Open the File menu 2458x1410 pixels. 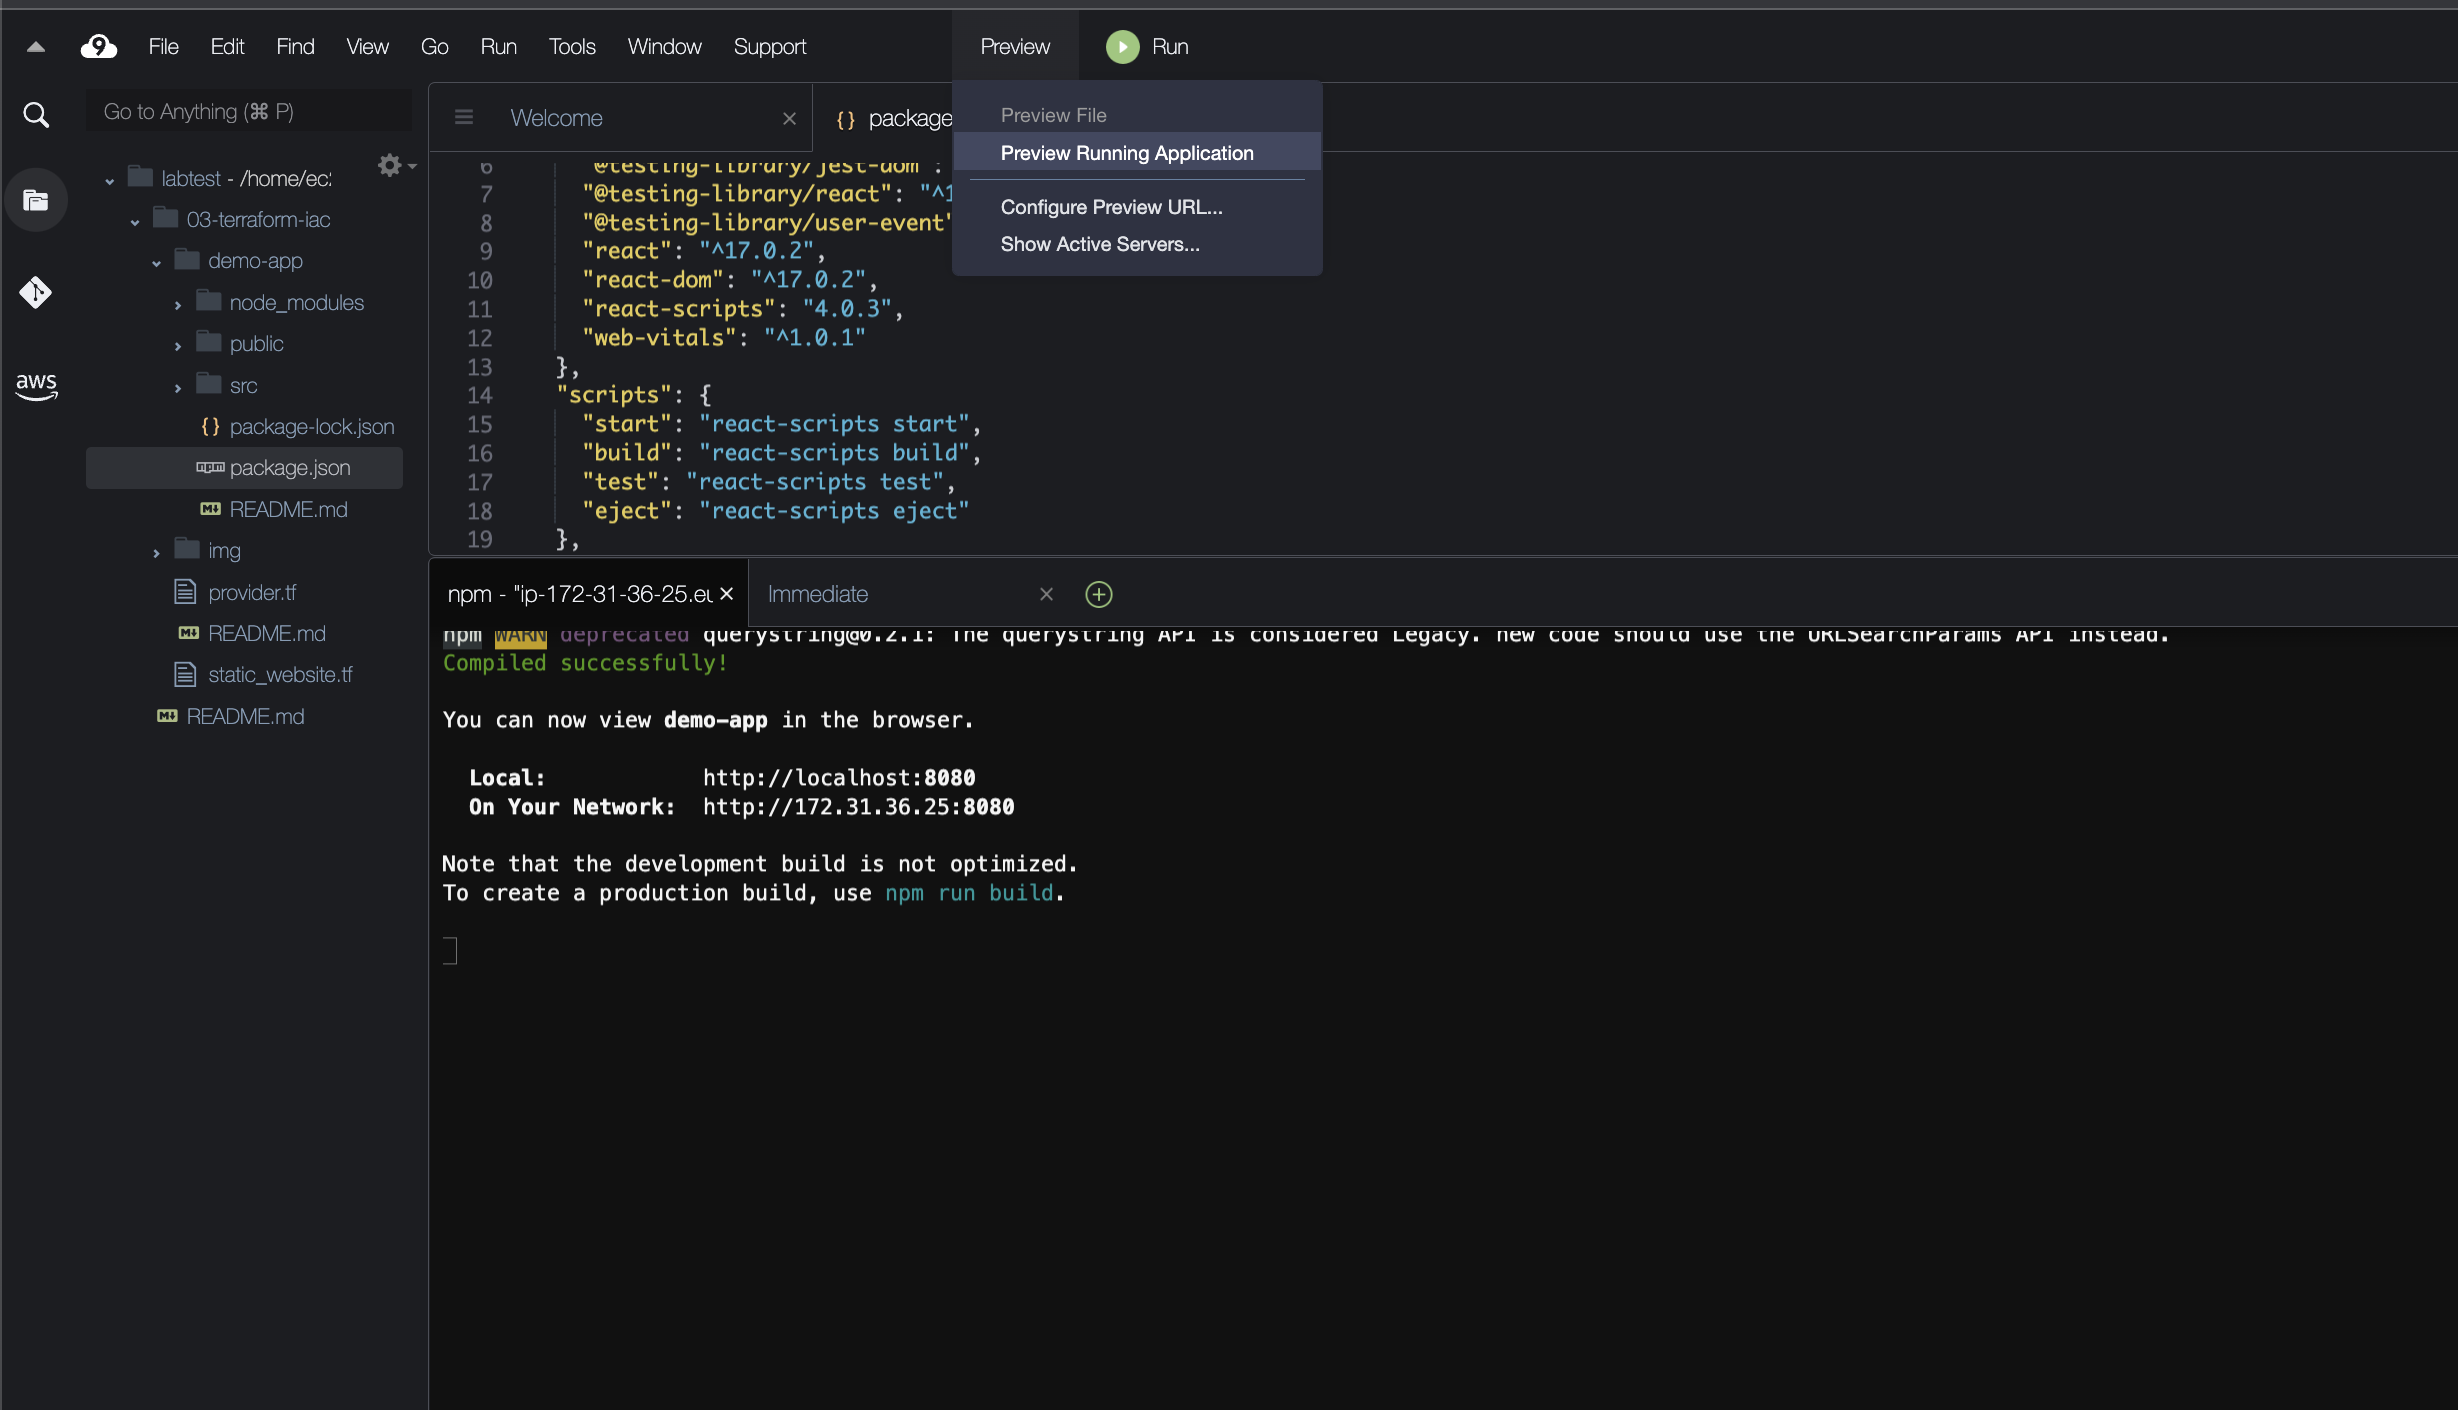click(x=163, y=47)
